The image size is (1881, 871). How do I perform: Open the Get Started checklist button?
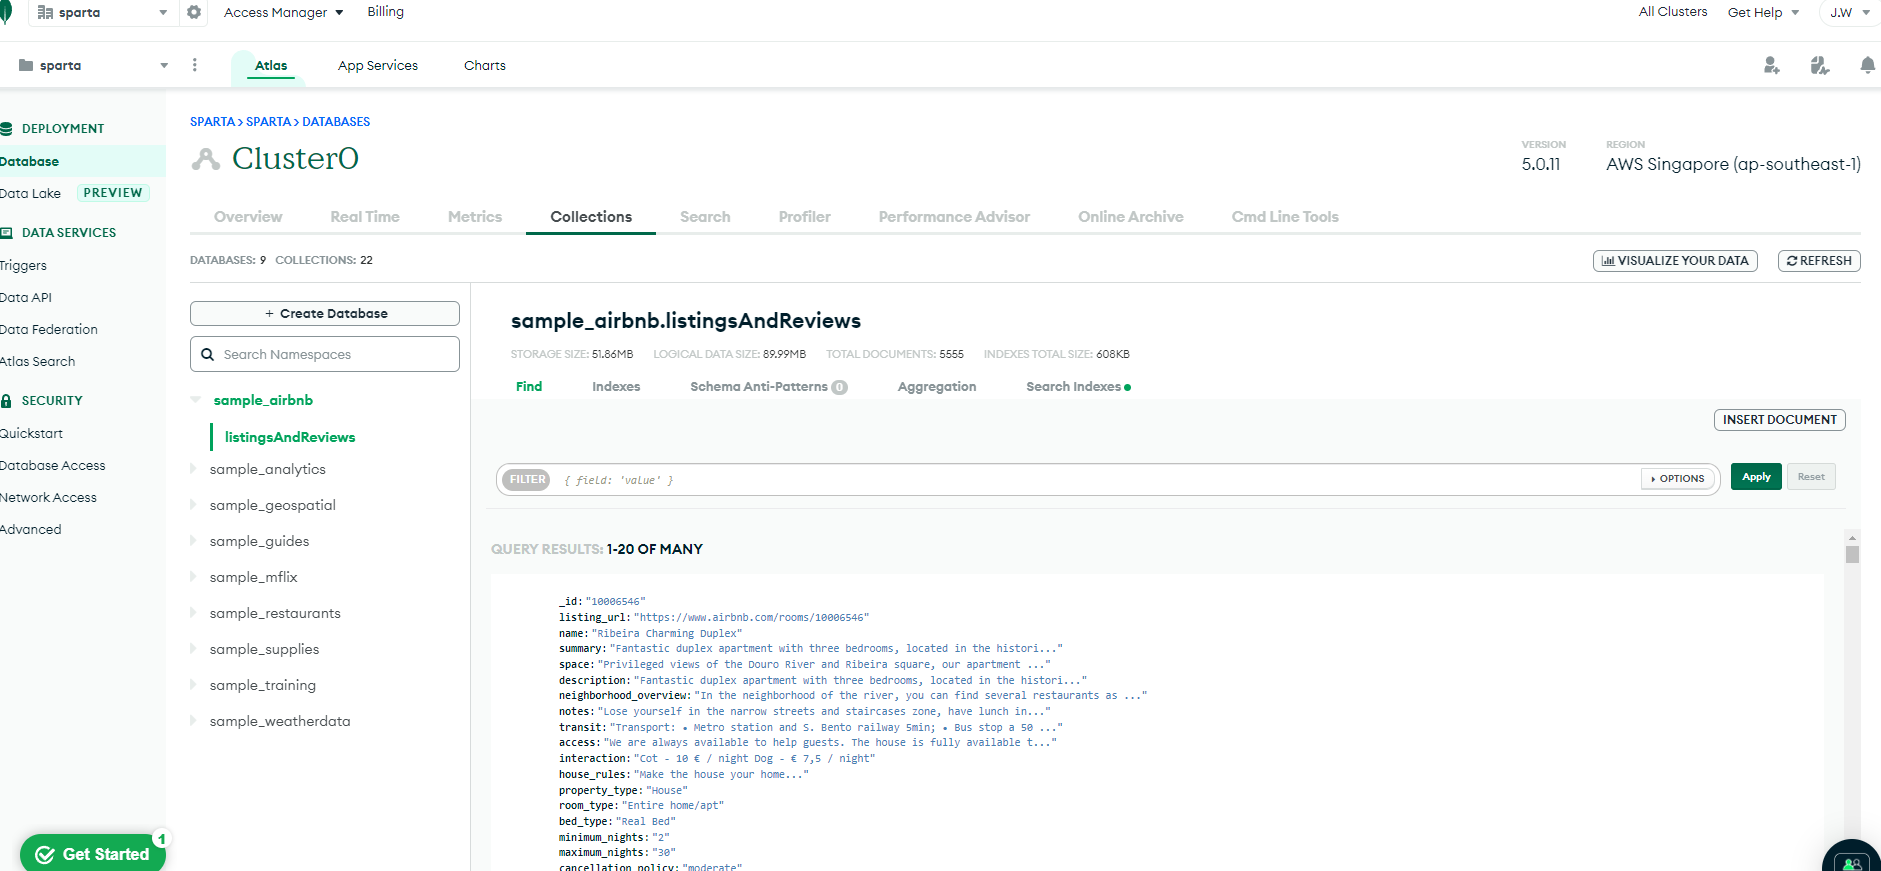[x=93, y=853]
